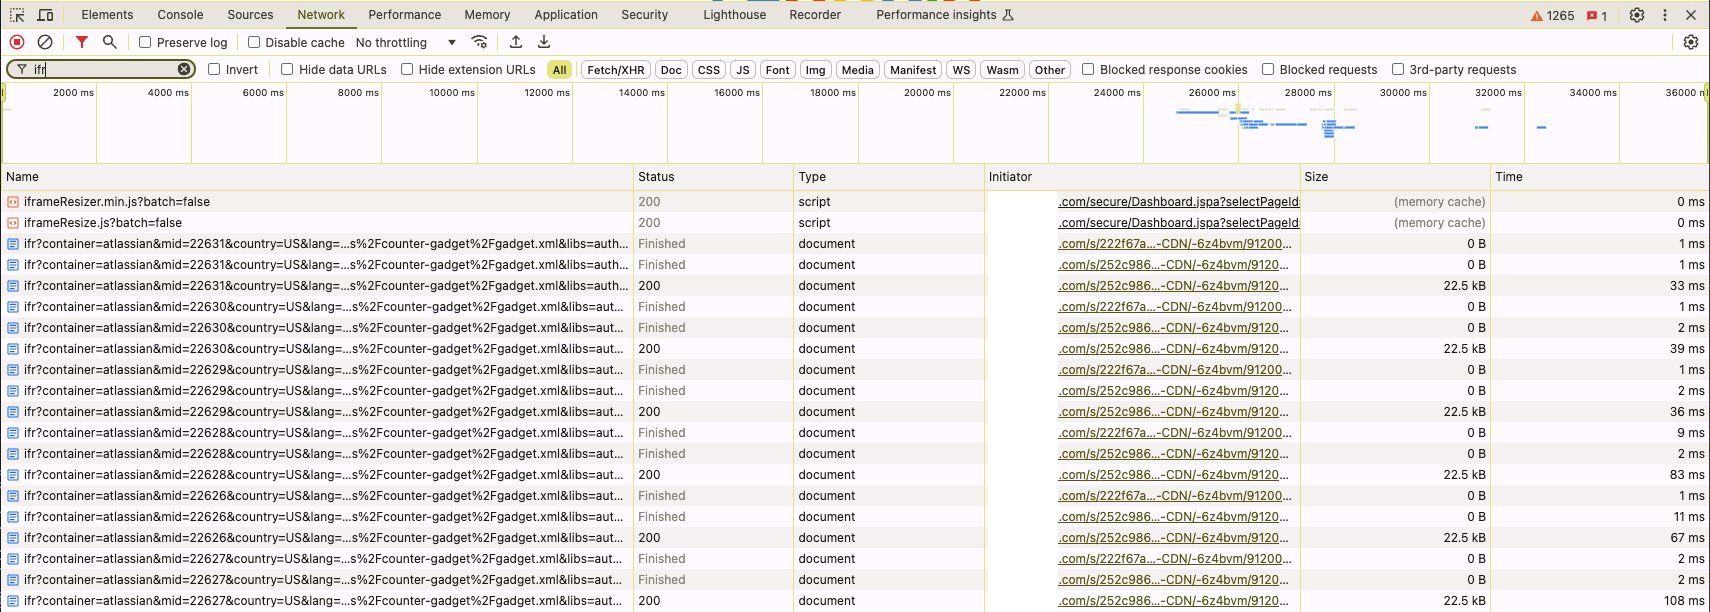Open DevTools three-dot customize menu
Image resolution: width=1710 pixels, height=612 pixels.
pyautogui.click(x=1665, y=15)
